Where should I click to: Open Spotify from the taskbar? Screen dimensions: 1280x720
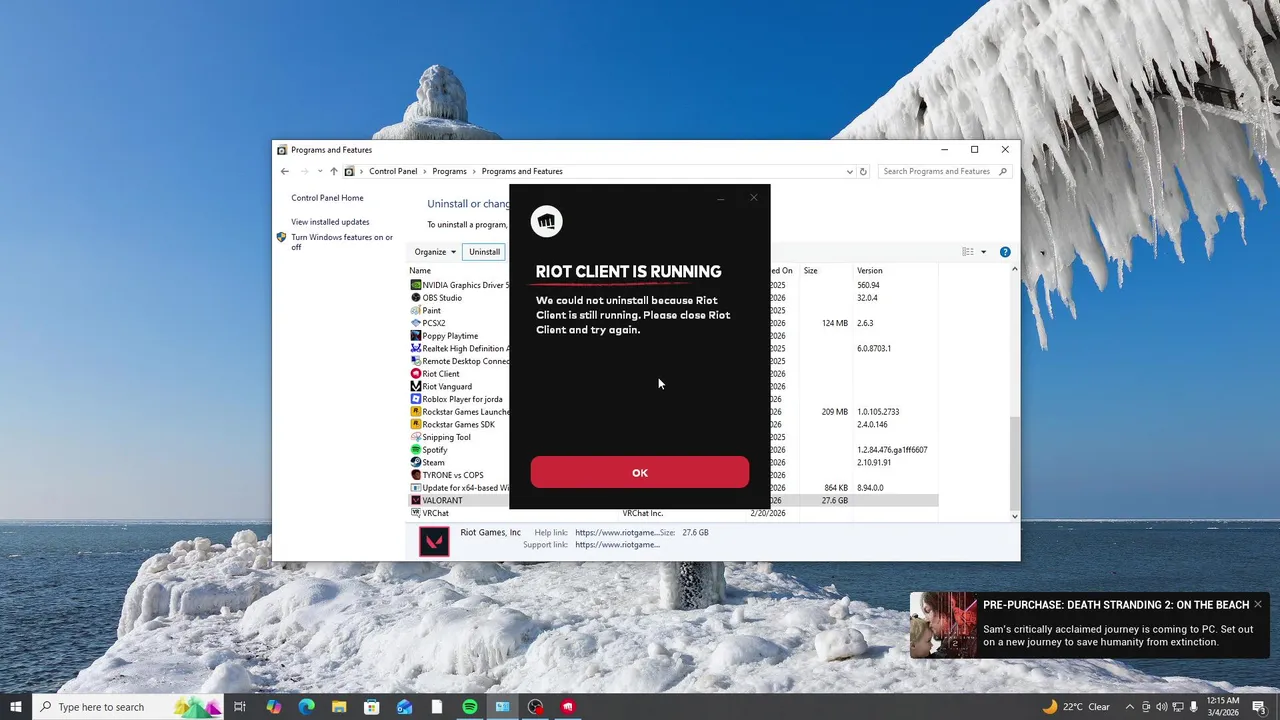[470, 707]
